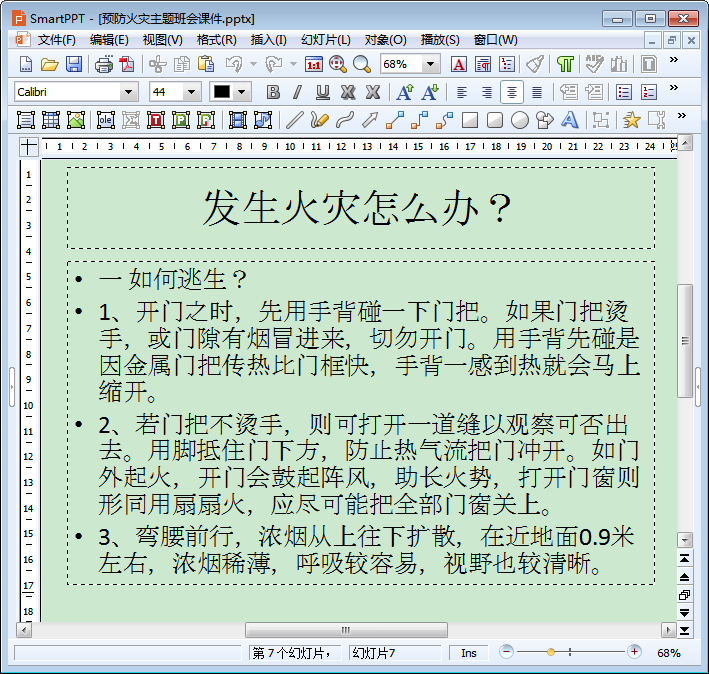Save the presentation with the floppy disk icon

[x=74, y=64]
